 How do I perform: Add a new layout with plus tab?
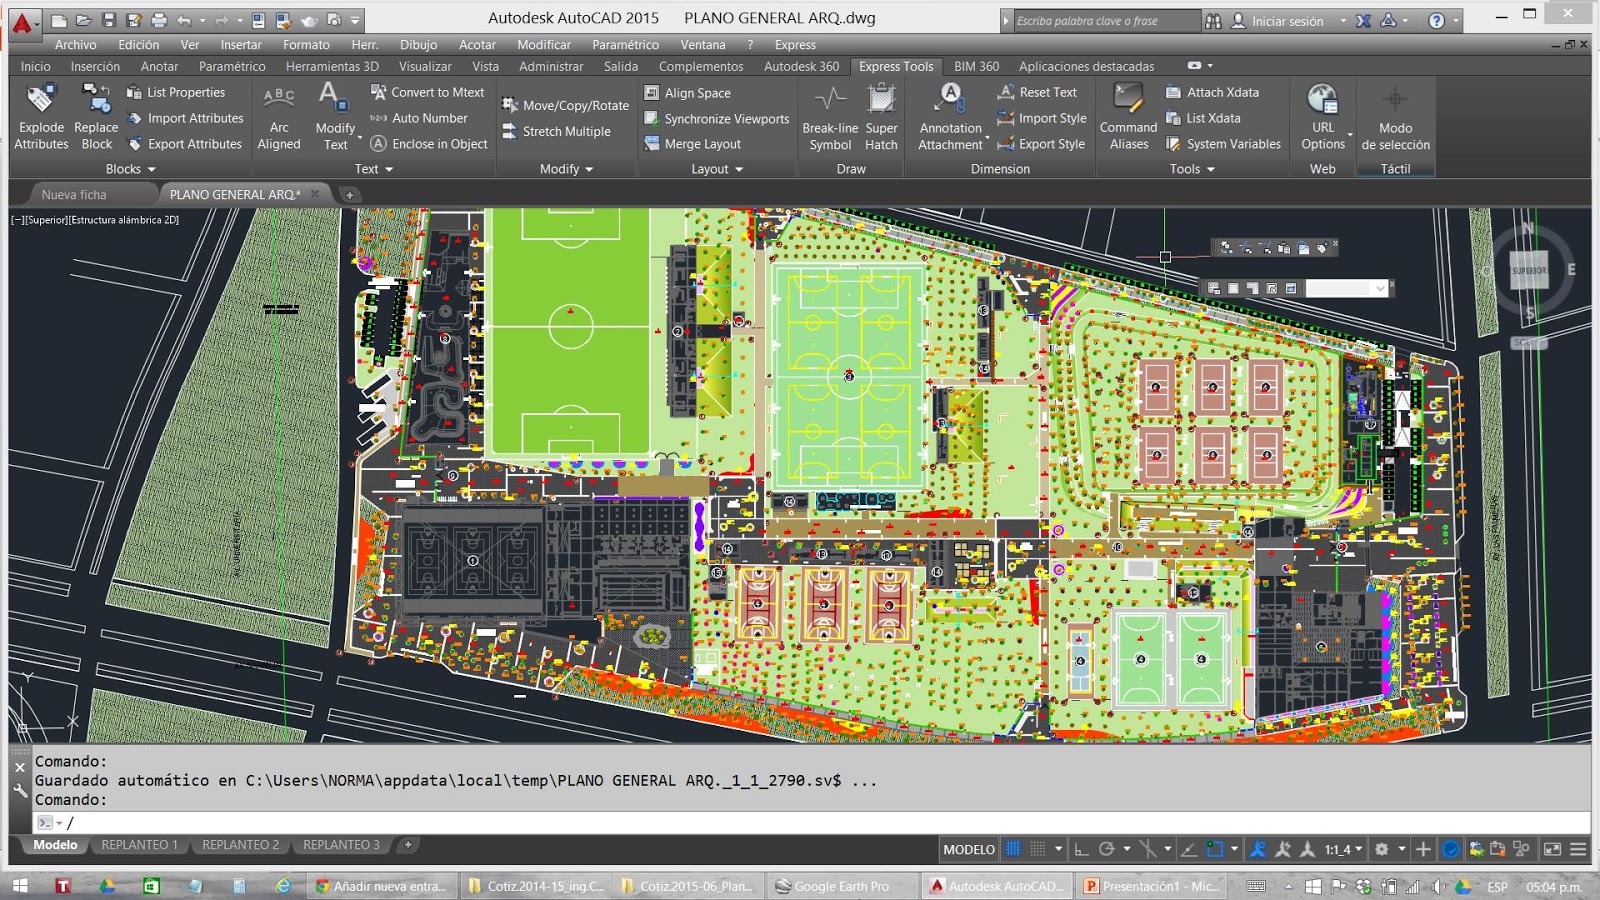(x=408, y=845)
